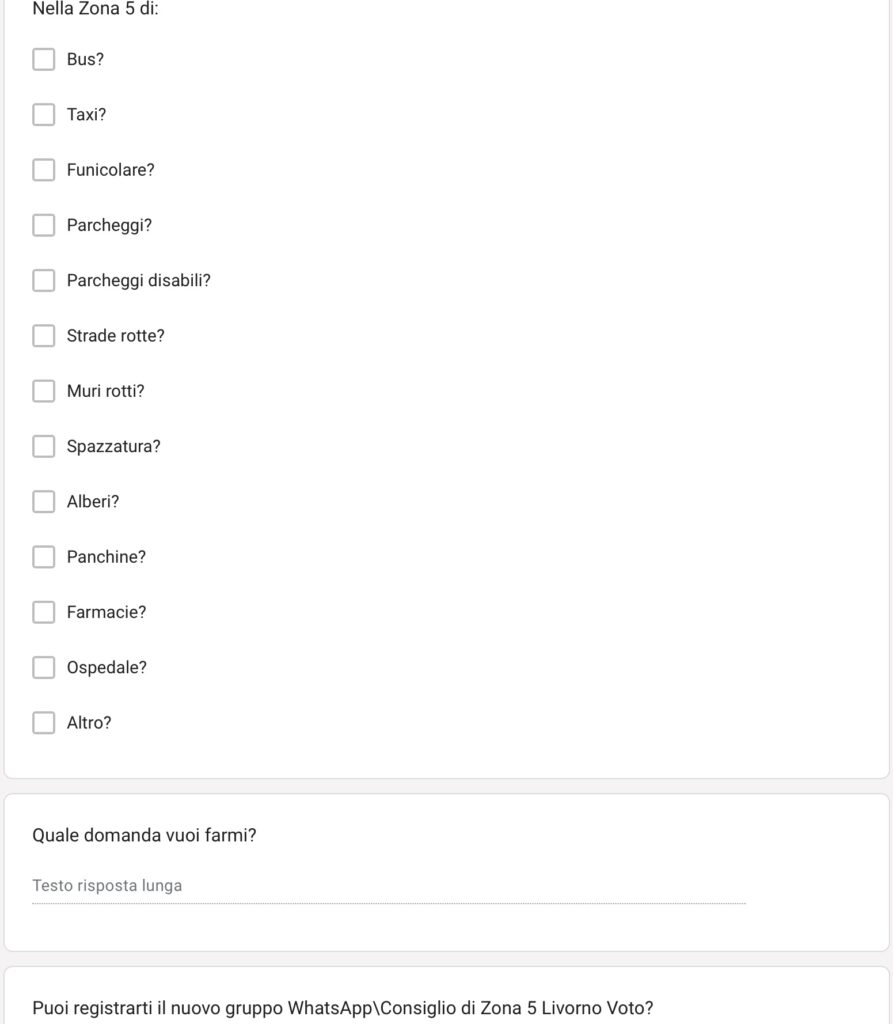Tick the Taxi? option
The height and width of the screenshot is (1024, 893).
44,115
